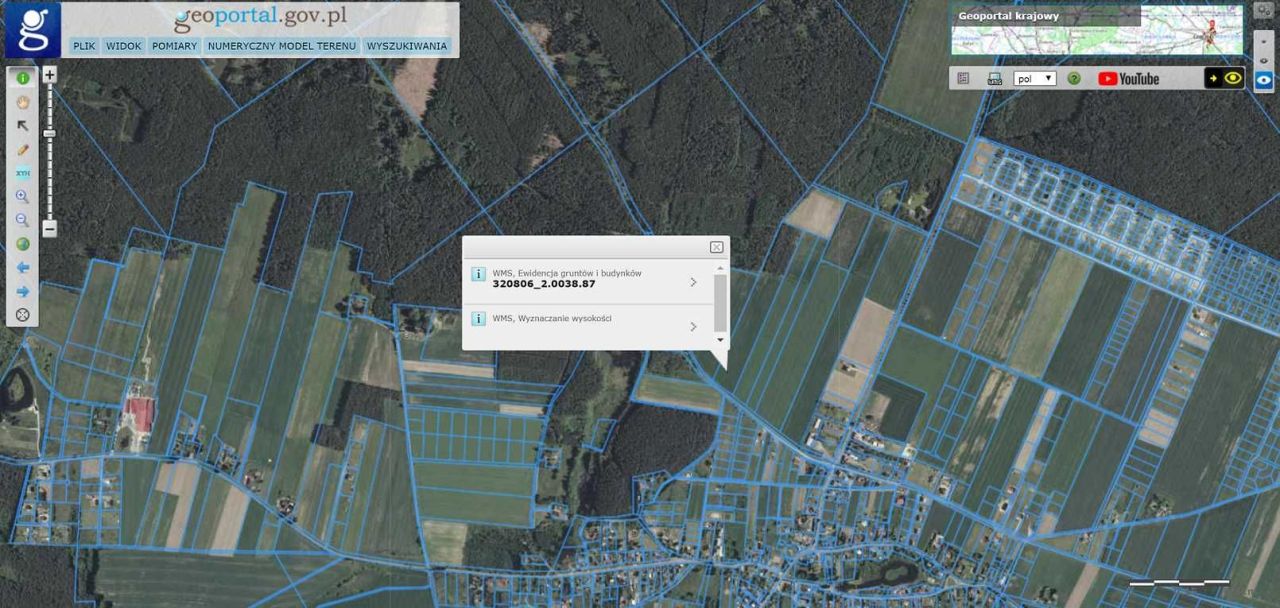Open the NUMERYCZNY MODEL TERENU menu

281,46
